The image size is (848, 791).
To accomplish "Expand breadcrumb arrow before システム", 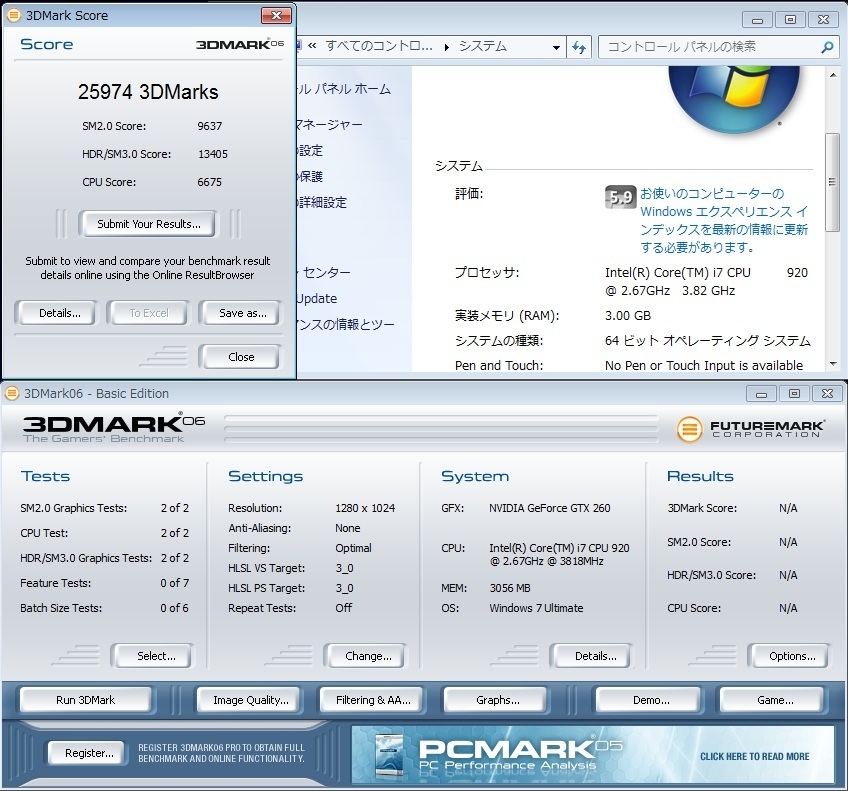I will click(447, 48).
